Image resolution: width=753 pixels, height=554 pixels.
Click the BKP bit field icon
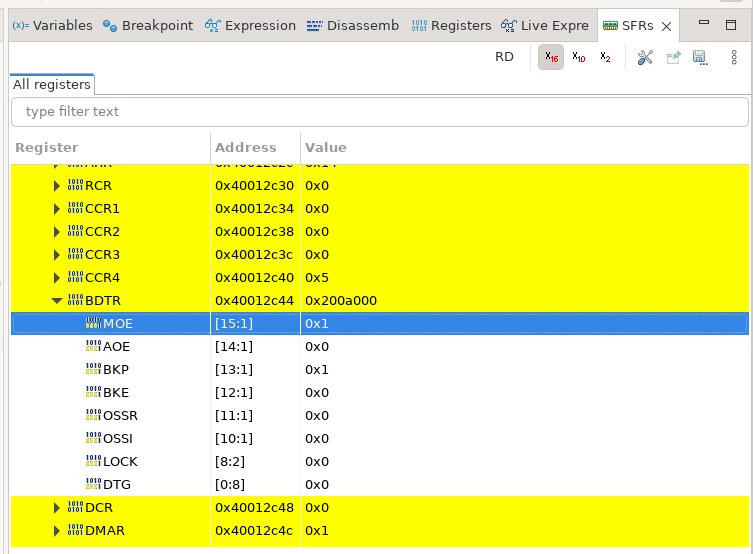tap(93, 369)
